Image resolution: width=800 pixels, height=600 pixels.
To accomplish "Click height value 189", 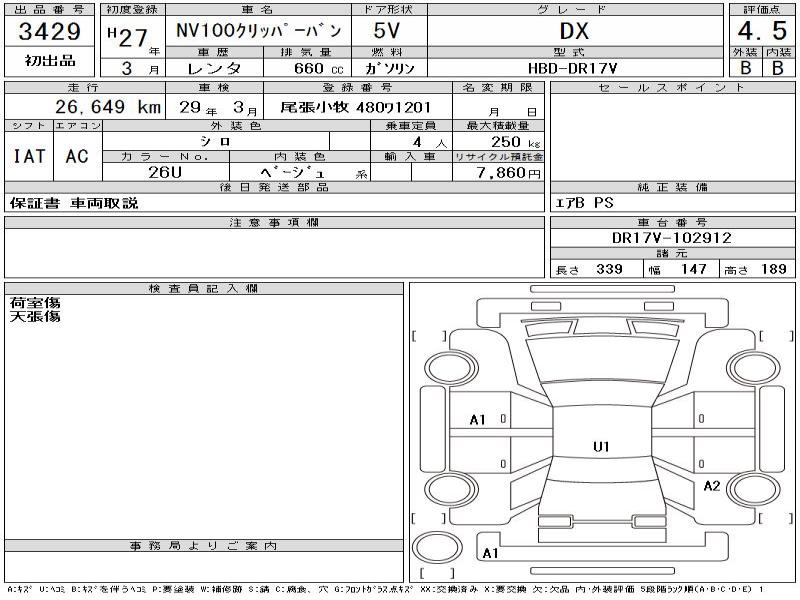I will [773, 269].
